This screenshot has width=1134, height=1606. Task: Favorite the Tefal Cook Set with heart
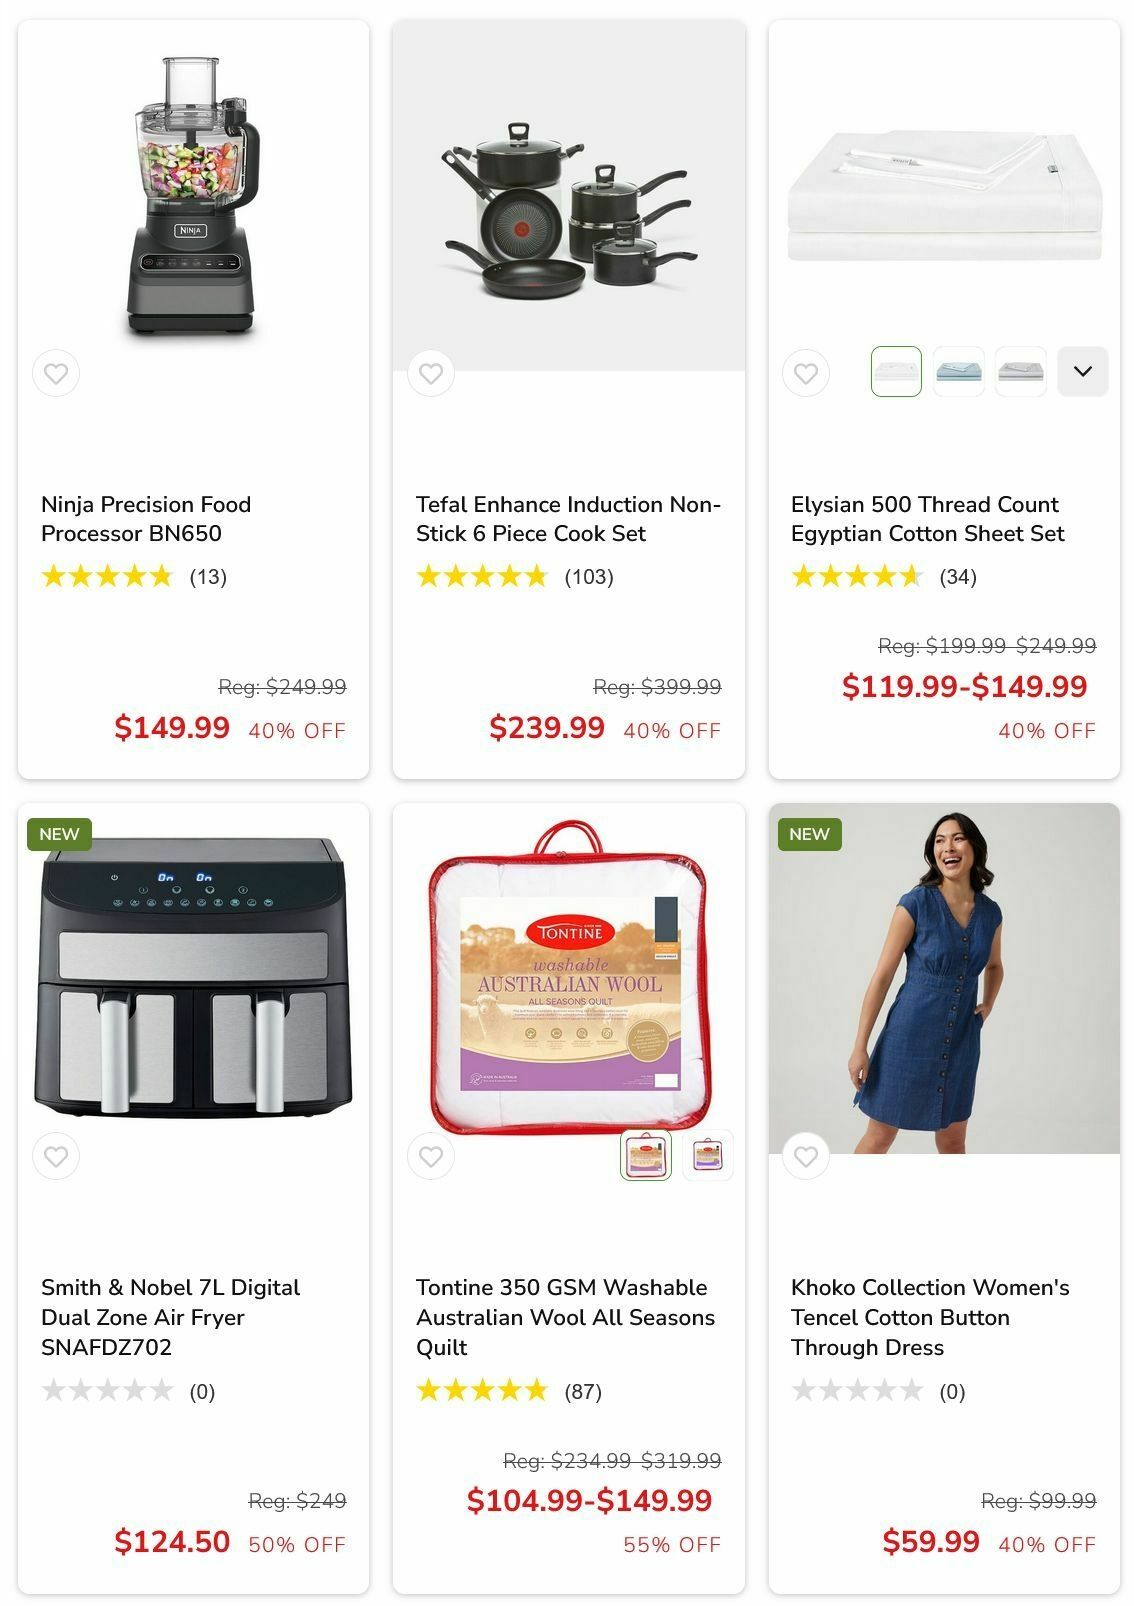431,373
